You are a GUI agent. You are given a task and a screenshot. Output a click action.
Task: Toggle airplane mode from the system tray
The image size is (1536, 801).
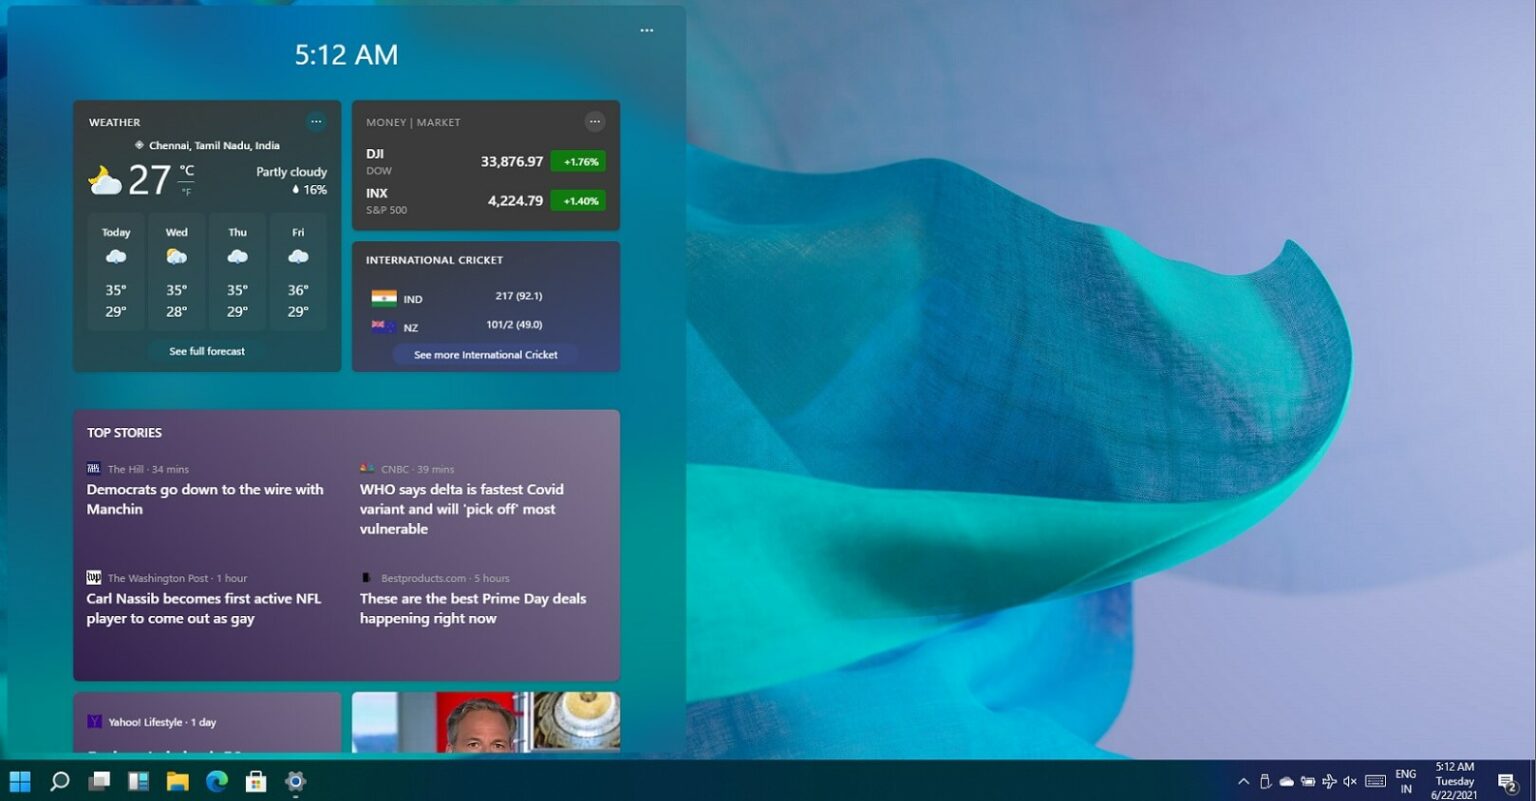coord(1330,781)
